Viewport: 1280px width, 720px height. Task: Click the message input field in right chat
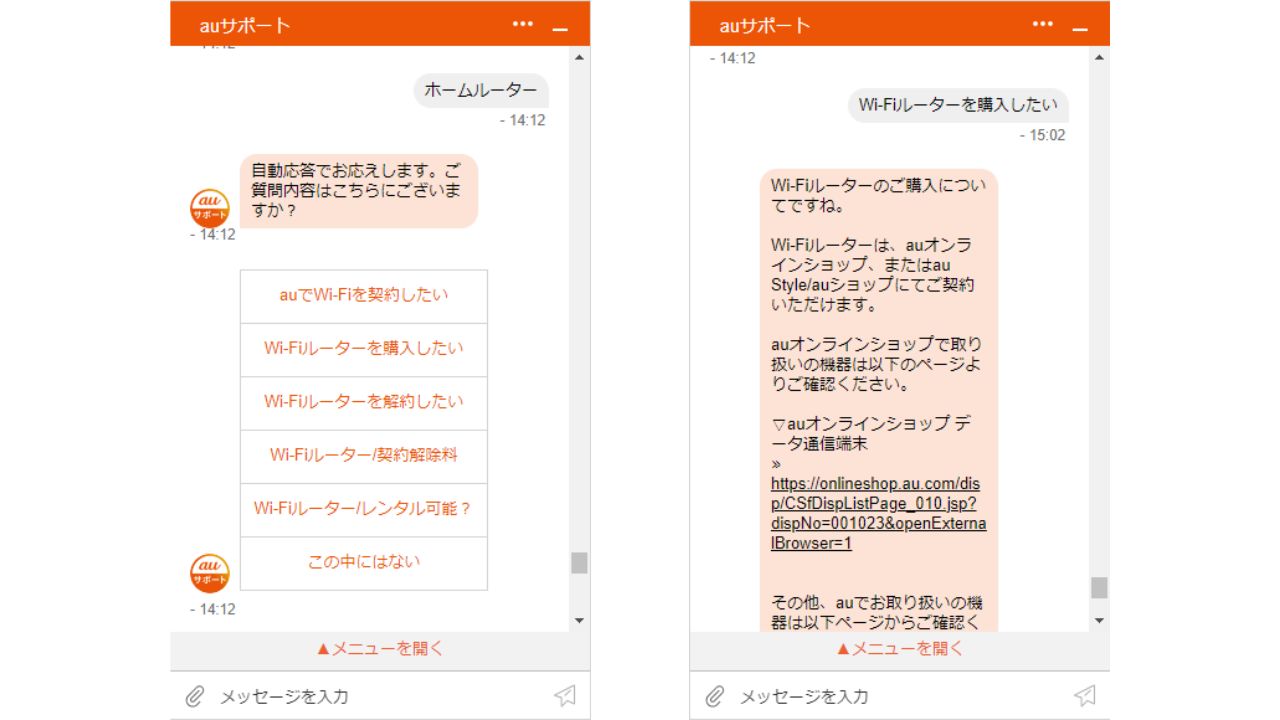[x=900, y=696]
